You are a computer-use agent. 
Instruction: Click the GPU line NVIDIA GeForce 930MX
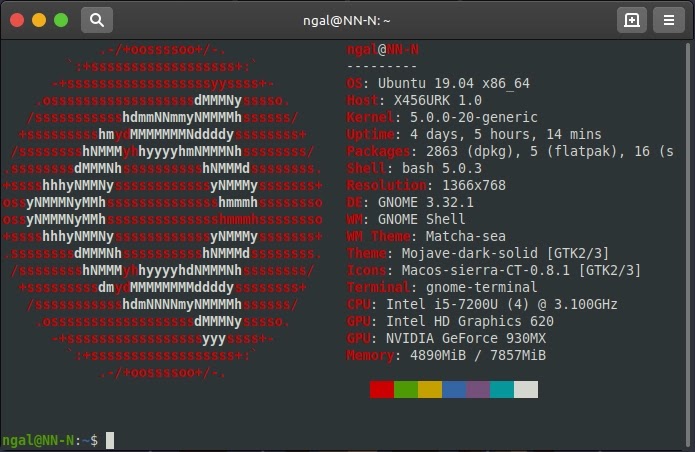tap(446, 339)
